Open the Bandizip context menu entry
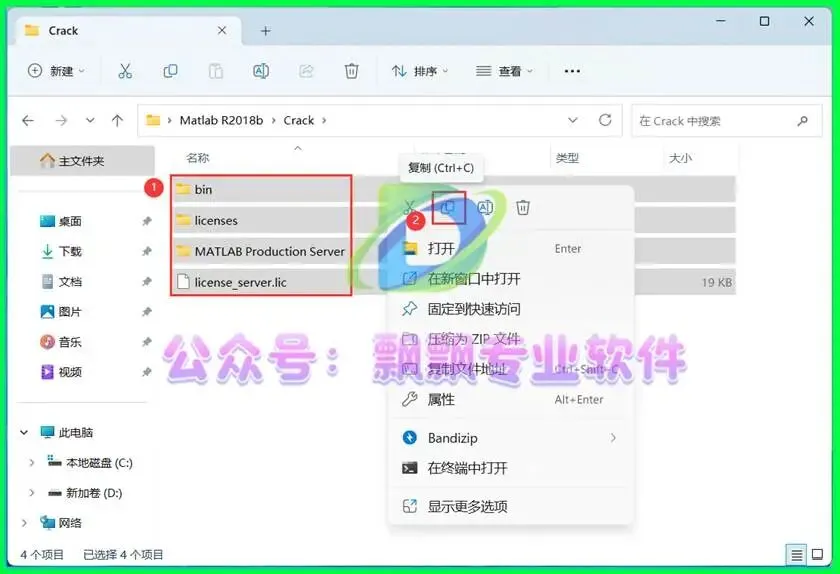Screen dimensions: 840x574 coord(511,438)
